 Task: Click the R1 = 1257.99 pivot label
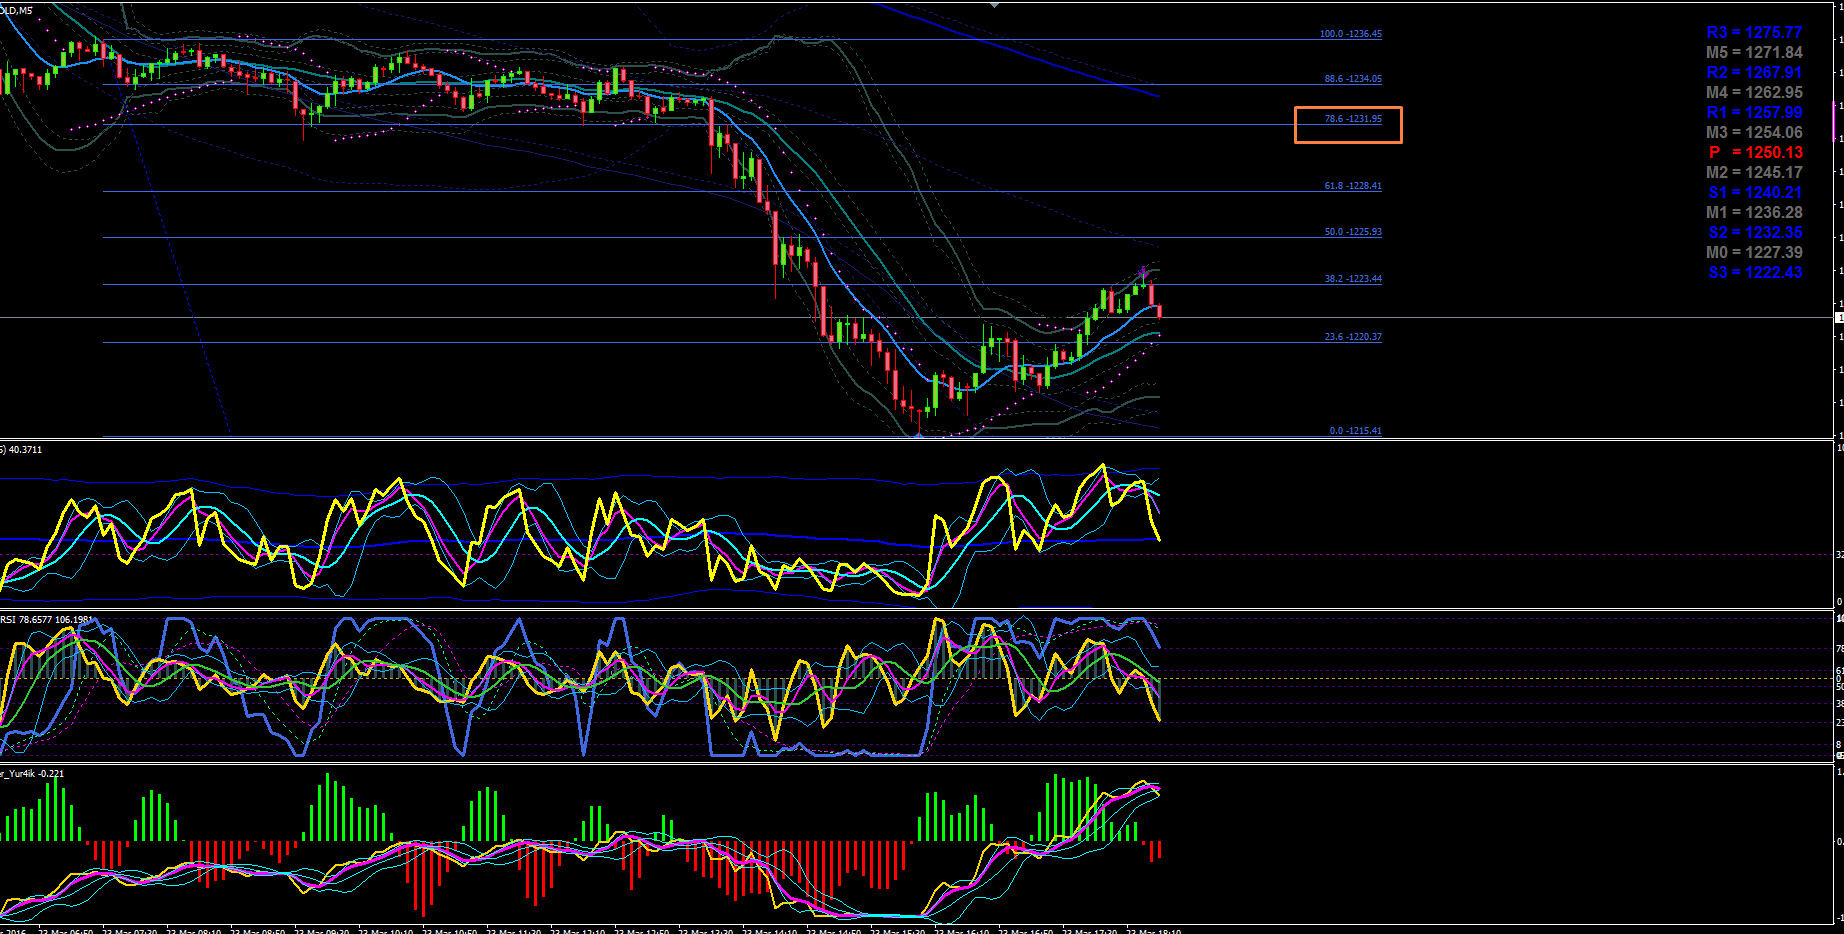click(1754, 112)
